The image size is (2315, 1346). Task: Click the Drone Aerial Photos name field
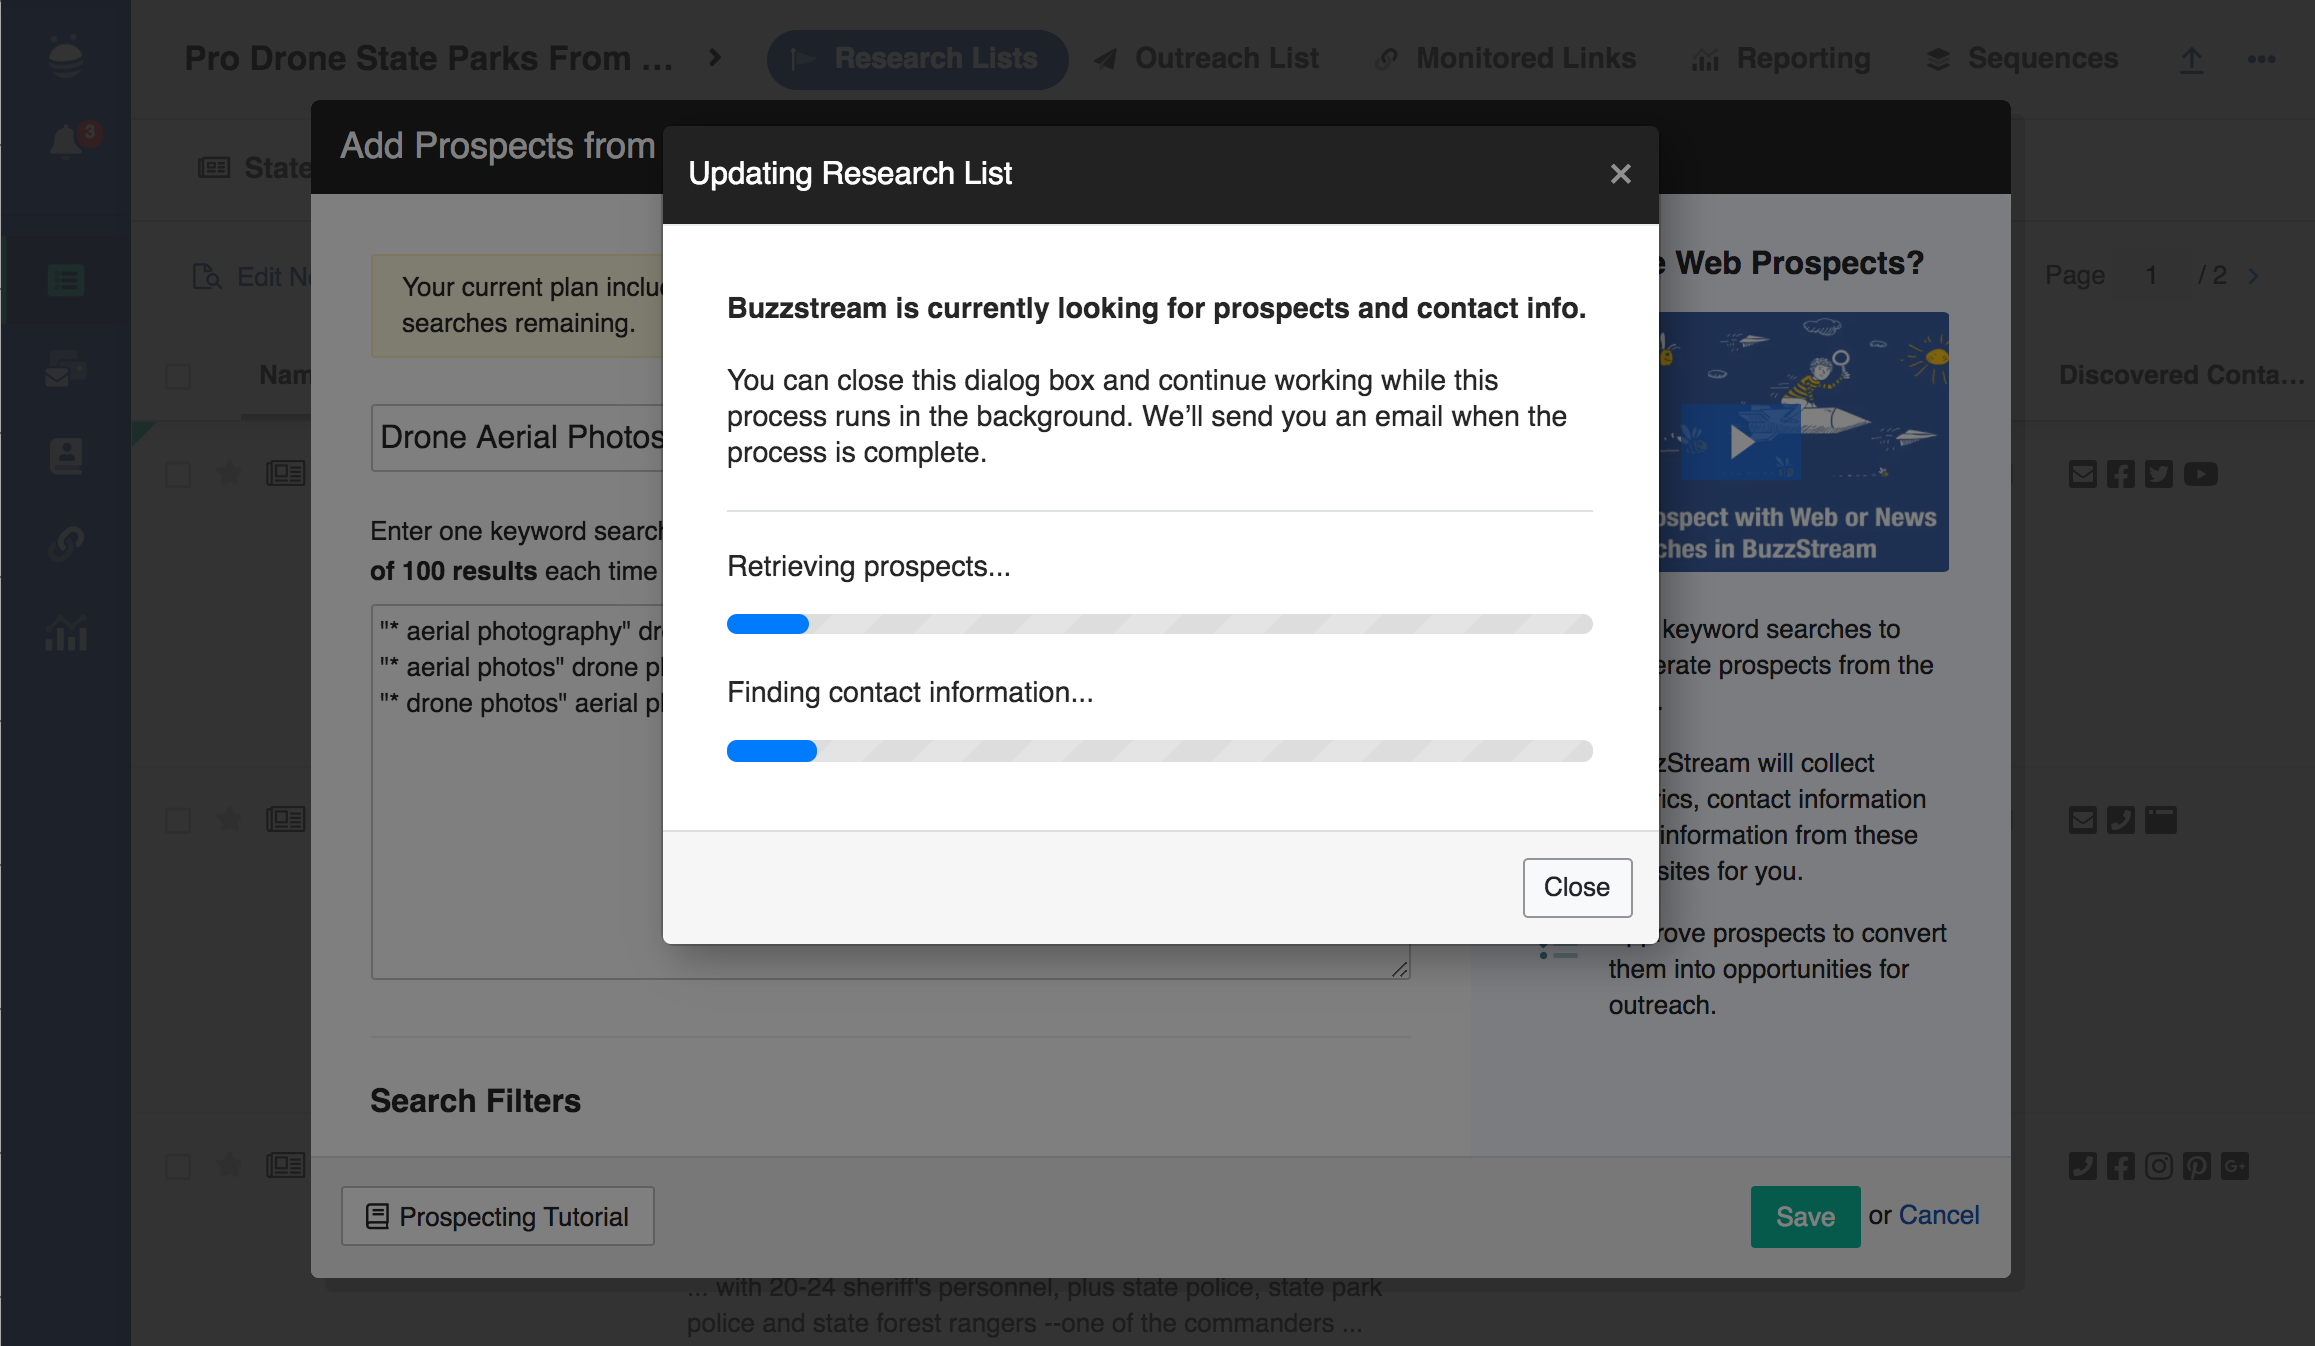(517, 437)
